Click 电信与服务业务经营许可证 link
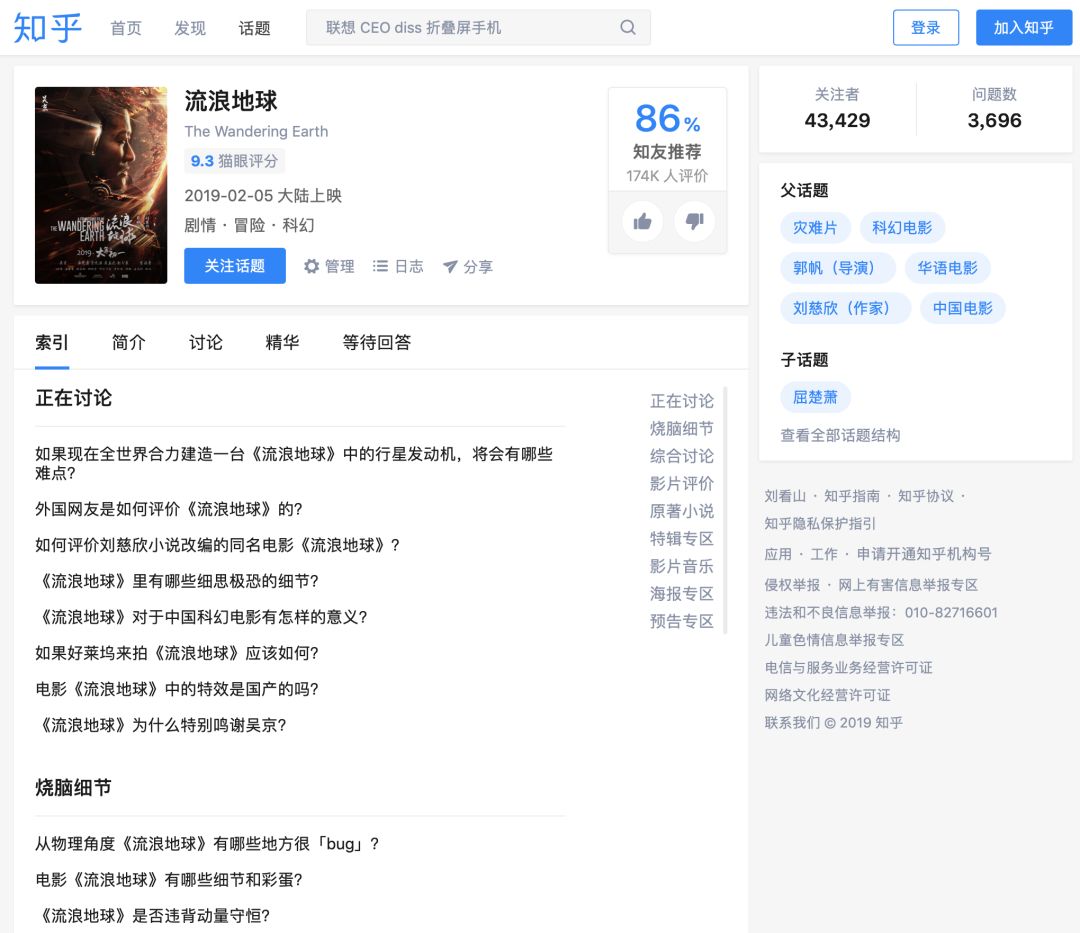 849,667
